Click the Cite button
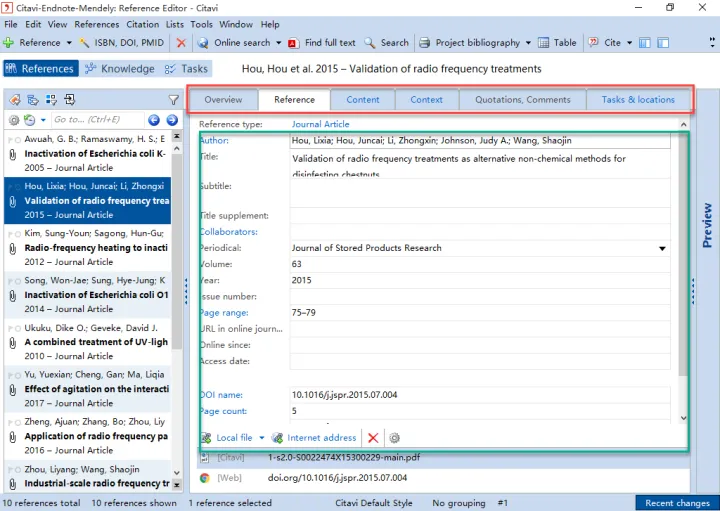The width and height of the screenshot is (720, 511). pos(605,43)
